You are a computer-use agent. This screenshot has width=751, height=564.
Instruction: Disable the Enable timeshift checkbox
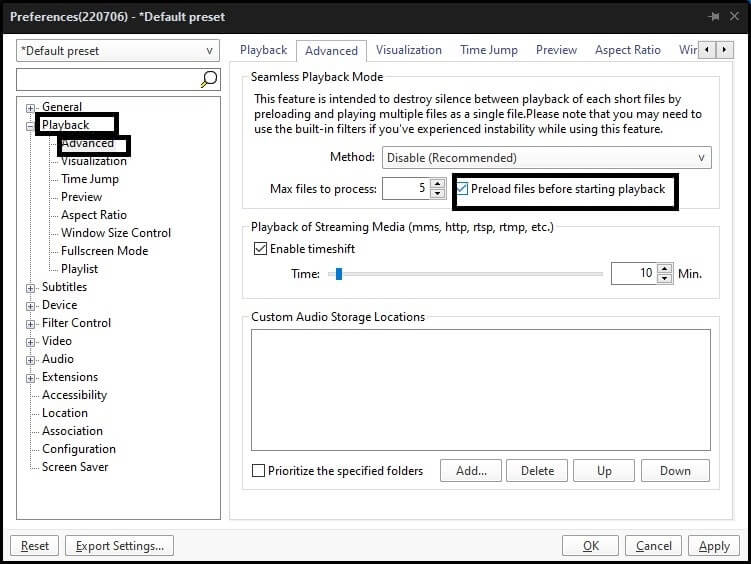tap(260, 248)
